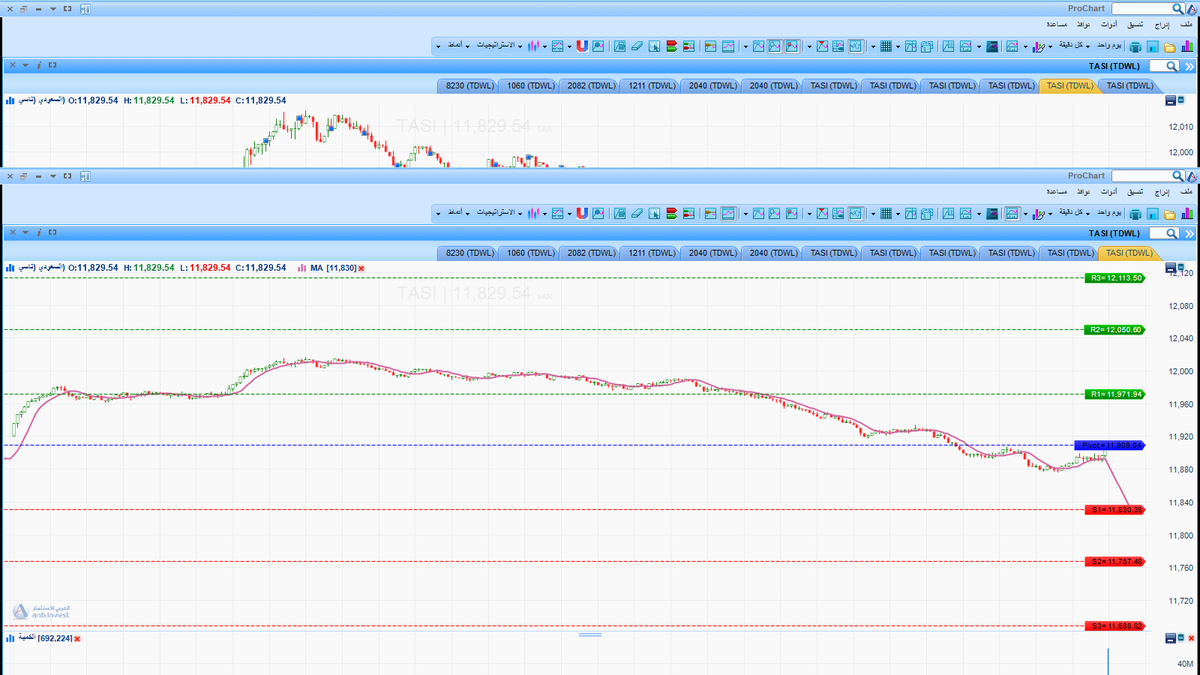Open the إدراج menu in front window

click(1163, 192)
